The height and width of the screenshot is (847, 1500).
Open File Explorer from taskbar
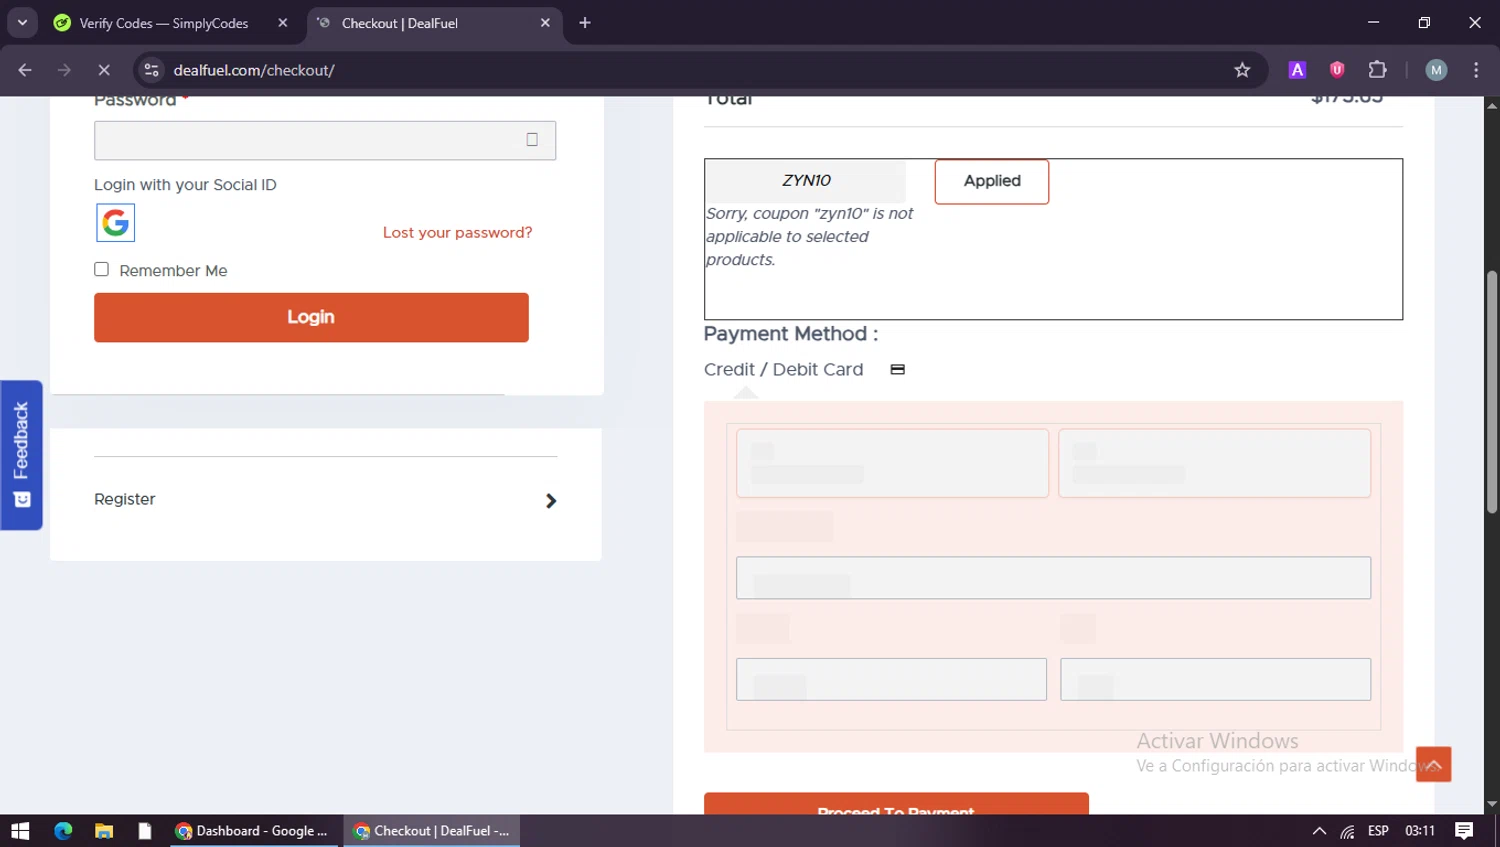pos(104,831)
